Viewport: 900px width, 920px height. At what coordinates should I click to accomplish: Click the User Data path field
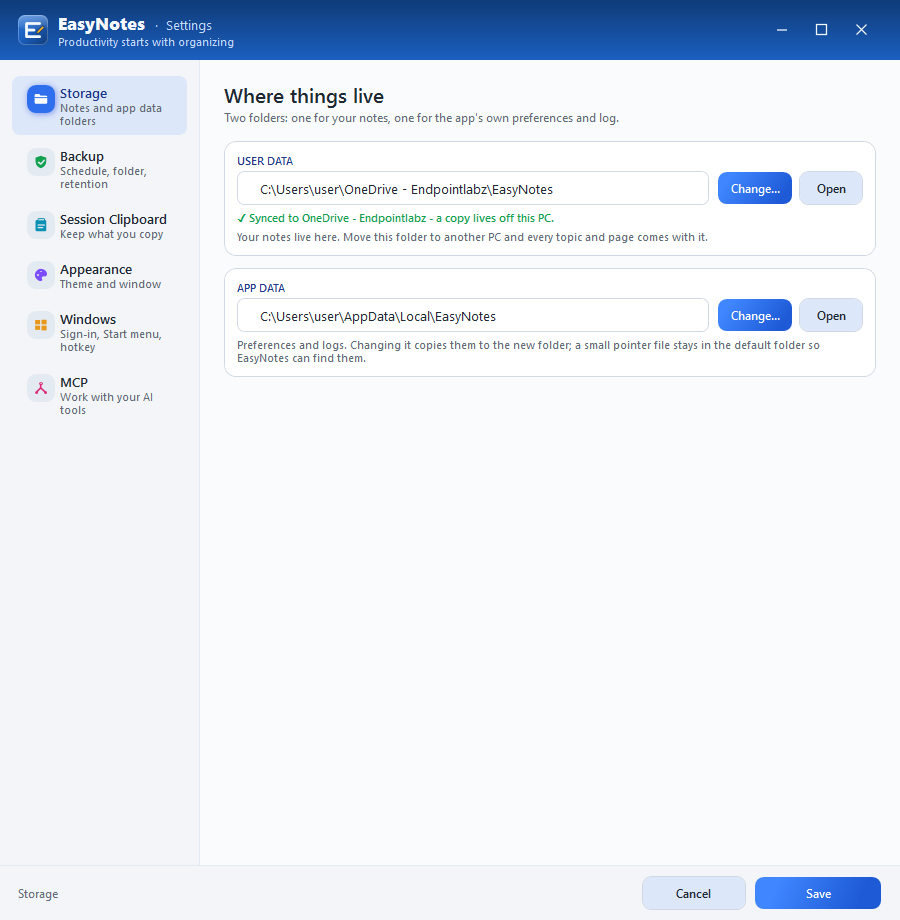click(x=473, y=188)
